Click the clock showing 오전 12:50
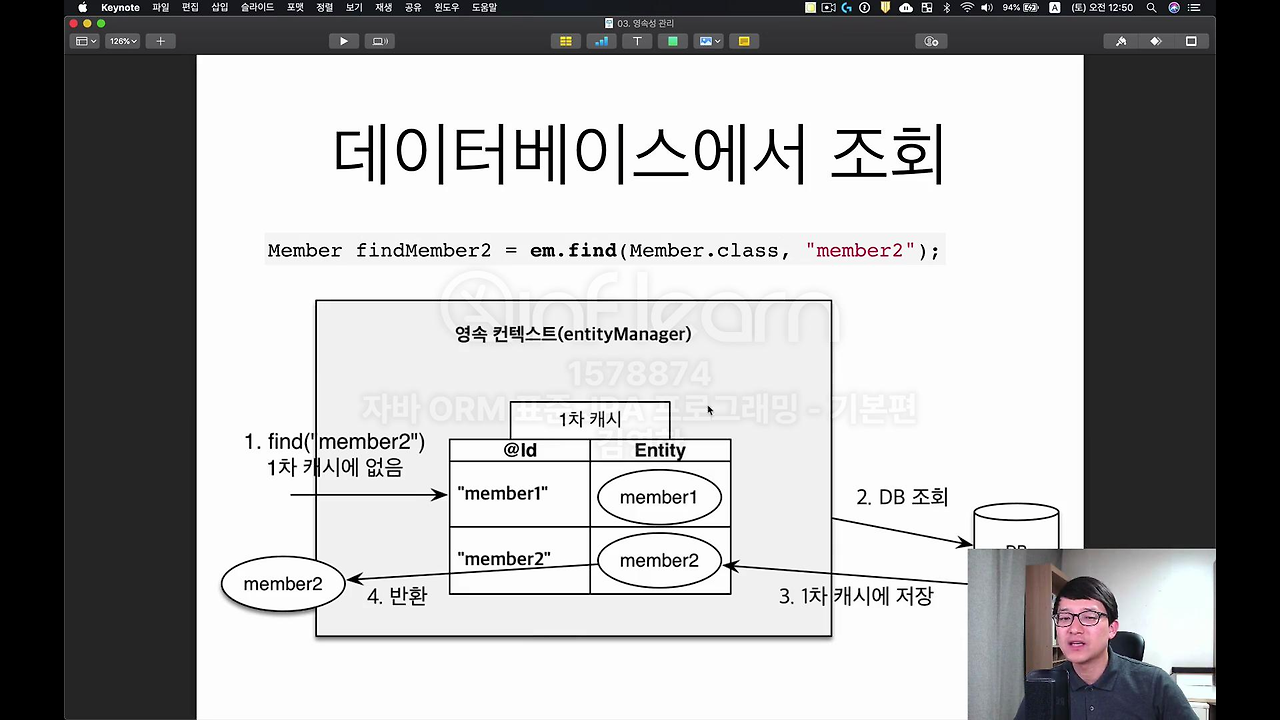 tap(1102, 7)
